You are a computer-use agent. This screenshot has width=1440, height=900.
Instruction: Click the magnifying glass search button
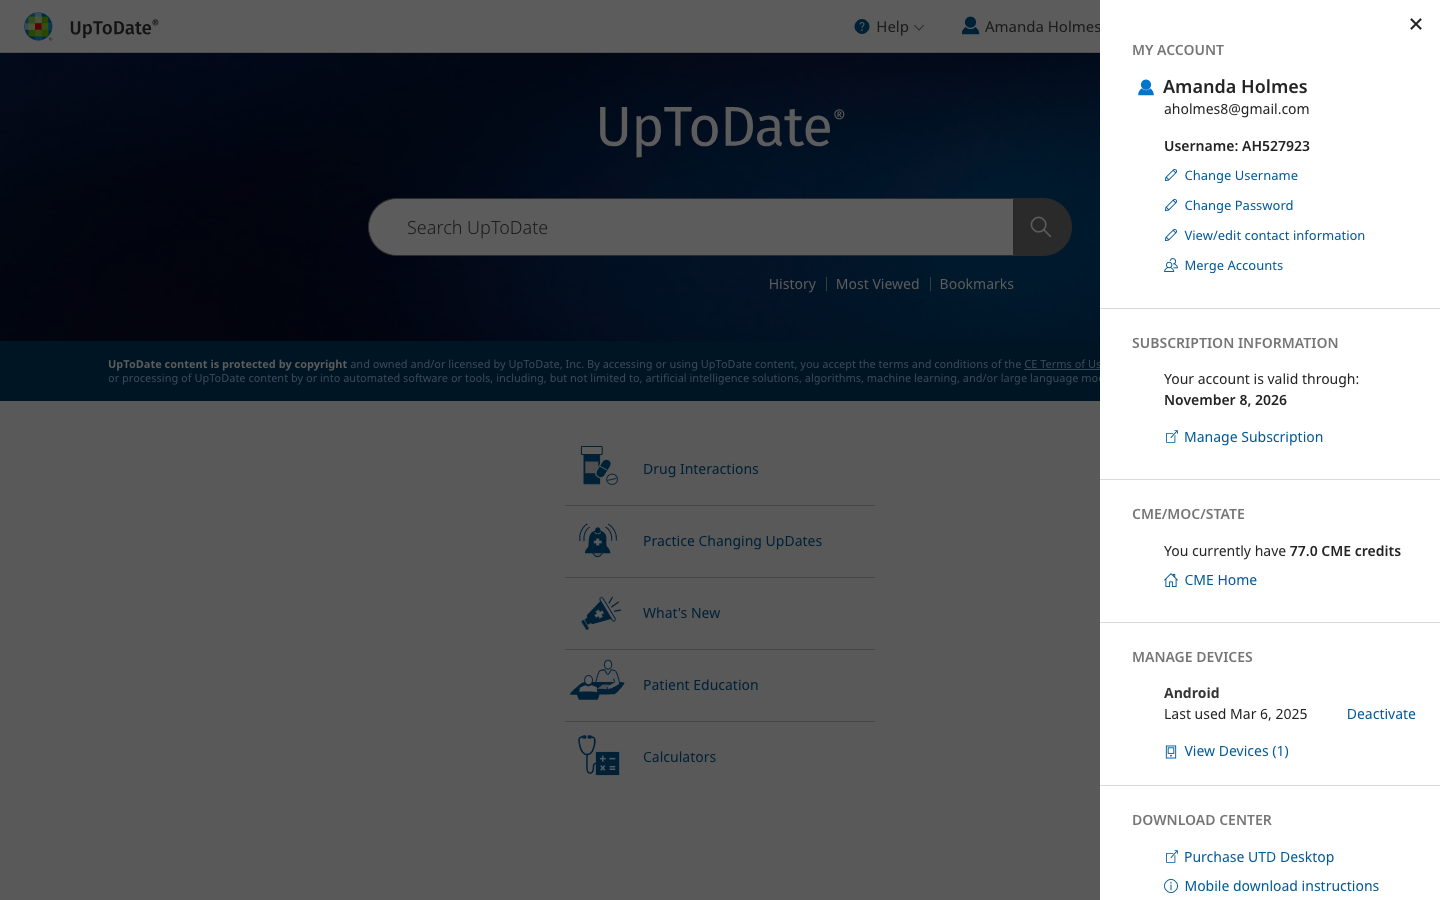[x=1041, y=227]
